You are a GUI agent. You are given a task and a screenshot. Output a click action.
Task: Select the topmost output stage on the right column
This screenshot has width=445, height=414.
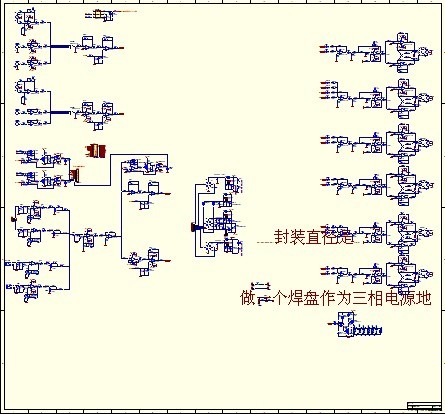pos(409,52)
